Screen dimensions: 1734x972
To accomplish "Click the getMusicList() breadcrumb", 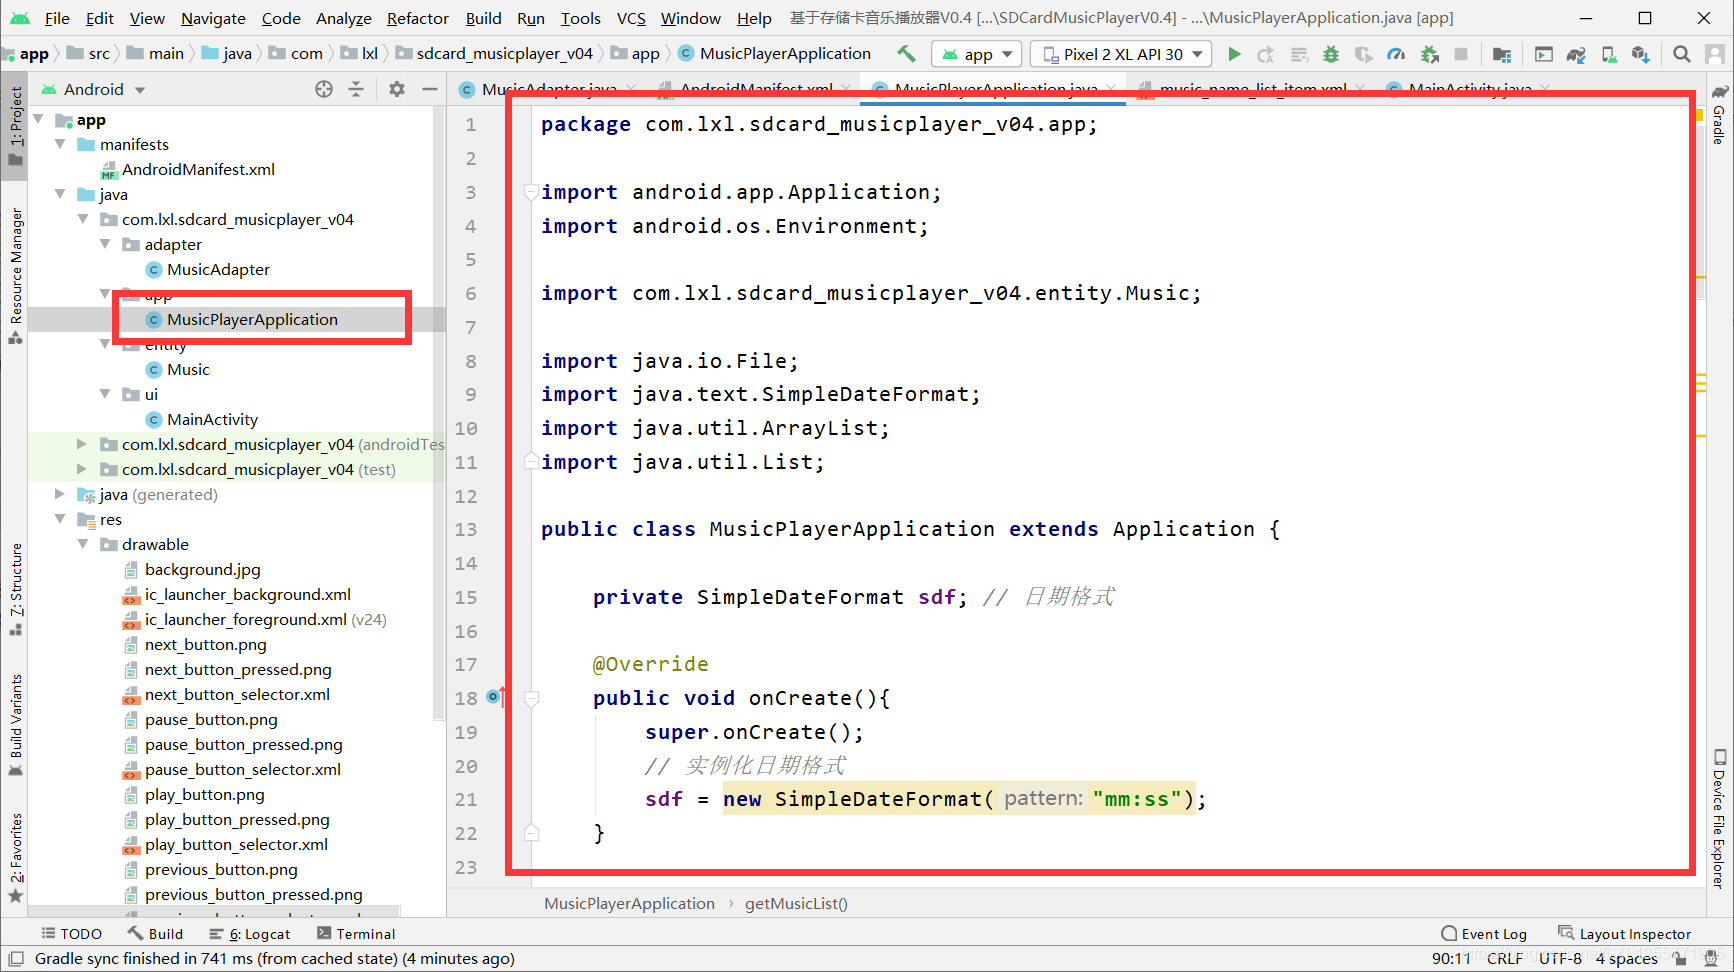I will tap(796, 903).
